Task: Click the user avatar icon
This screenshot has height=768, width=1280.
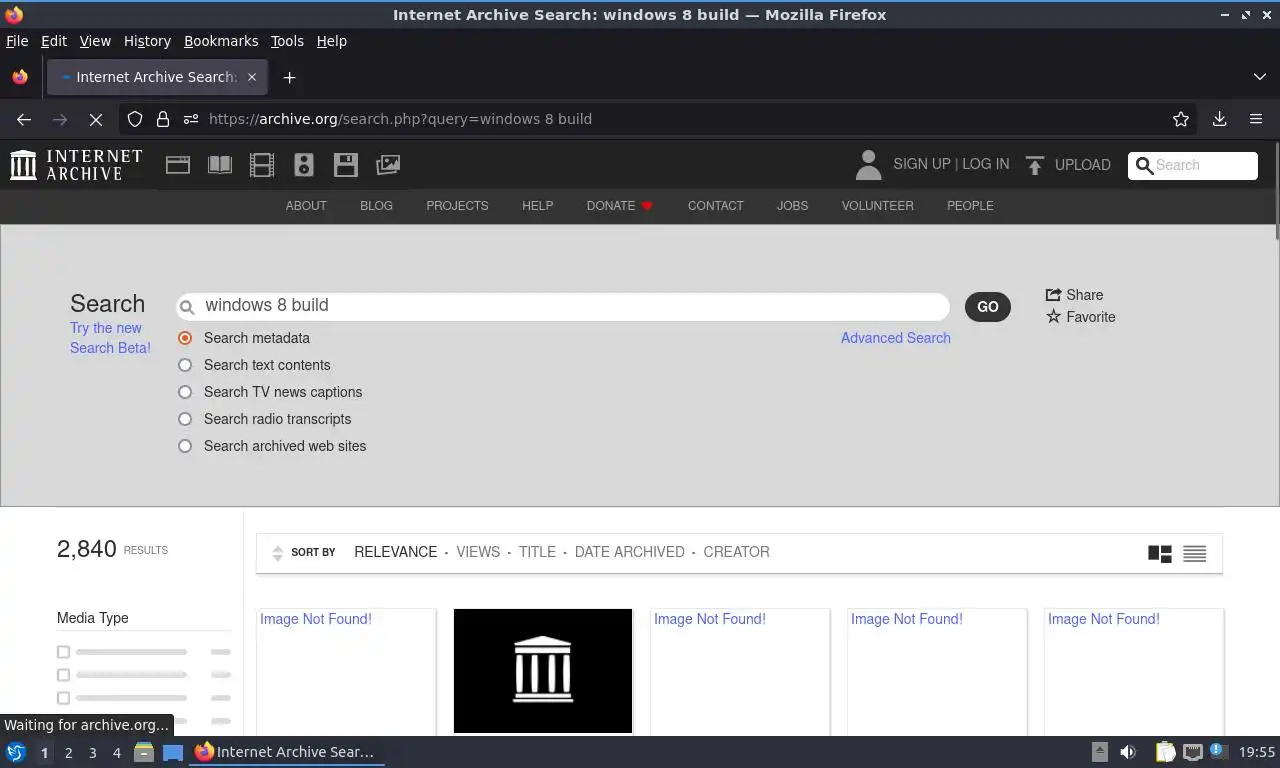Action: tap(869, 165)
